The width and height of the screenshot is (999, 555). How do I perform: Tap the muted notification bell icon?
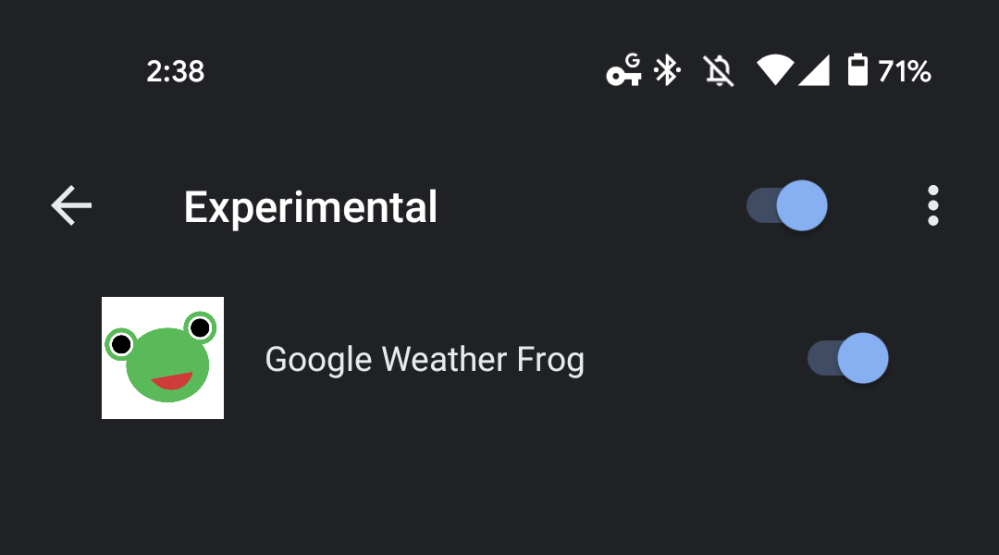(x=718, y=71)
